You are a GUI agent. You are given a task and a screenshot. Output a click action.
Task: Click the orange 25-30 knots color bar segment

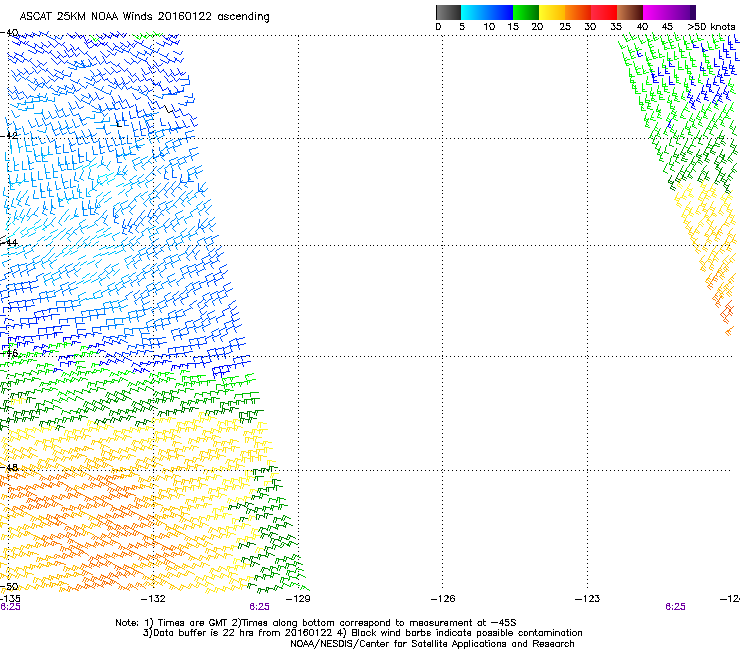pos(578,12)
